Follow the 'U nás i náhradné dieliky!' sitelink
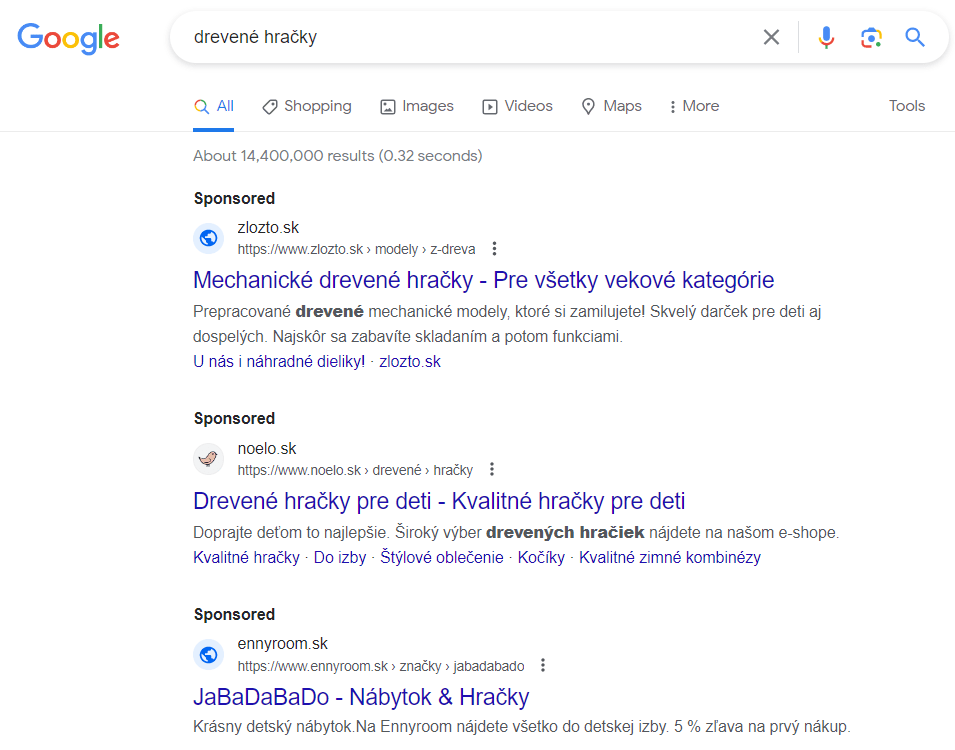955x750 pixels. (x=279, y=362)
